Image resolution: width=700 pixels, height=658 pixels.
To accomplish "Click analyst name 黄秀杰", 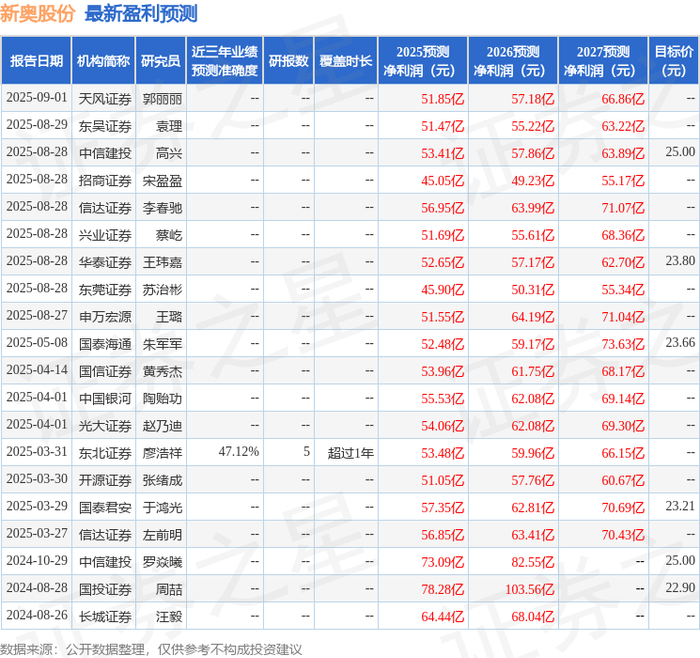I will pos(162,371).
